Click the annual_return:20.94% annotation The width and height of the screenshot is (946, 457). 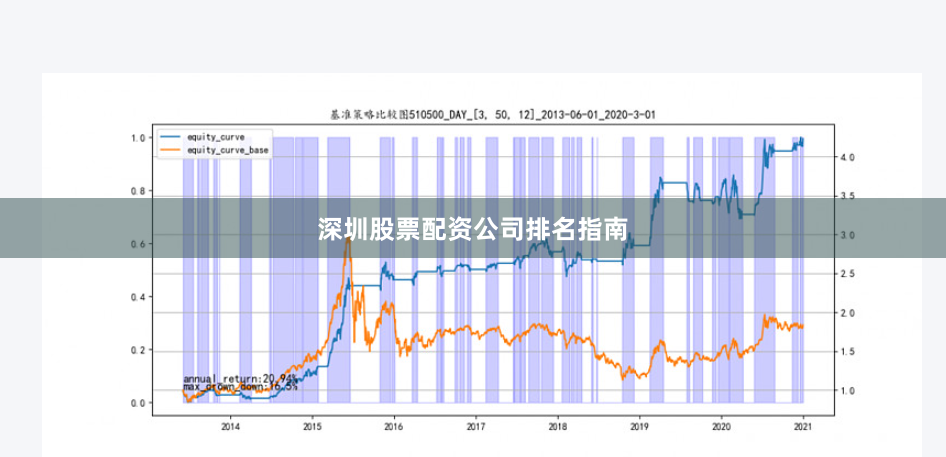(240, 379)
